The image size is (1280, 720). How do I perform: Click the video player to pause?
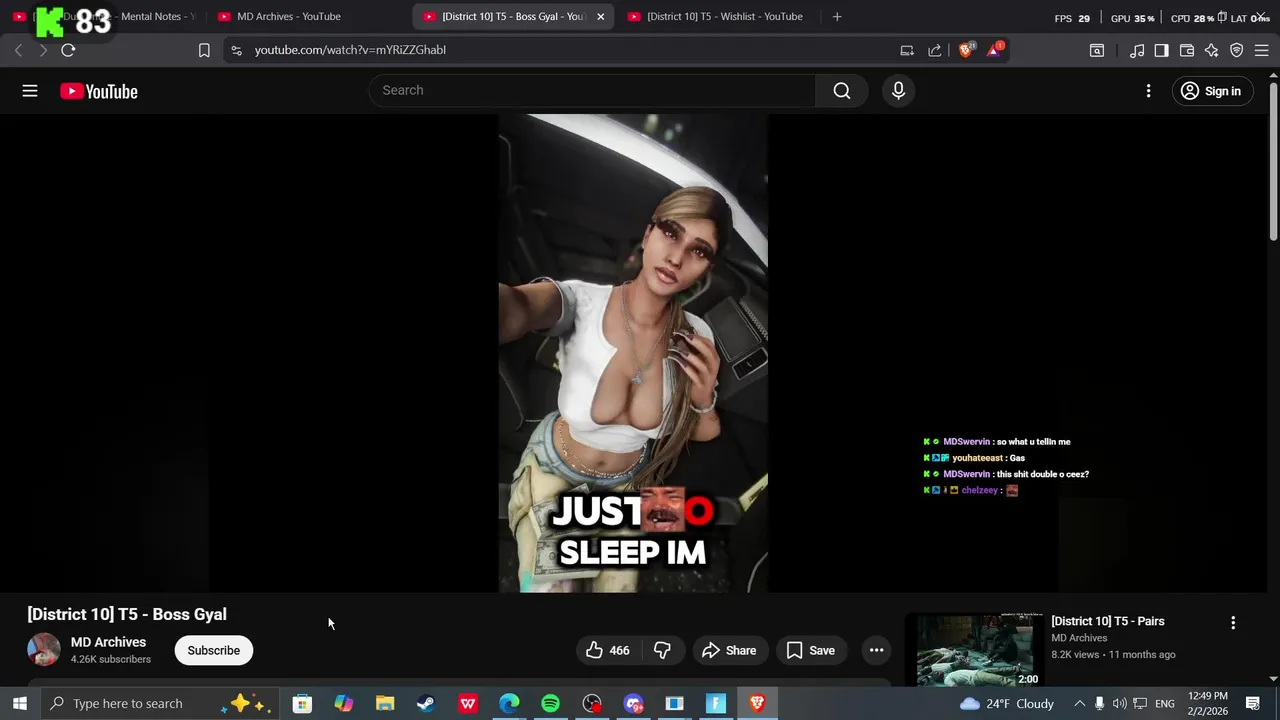pos(633,353)
